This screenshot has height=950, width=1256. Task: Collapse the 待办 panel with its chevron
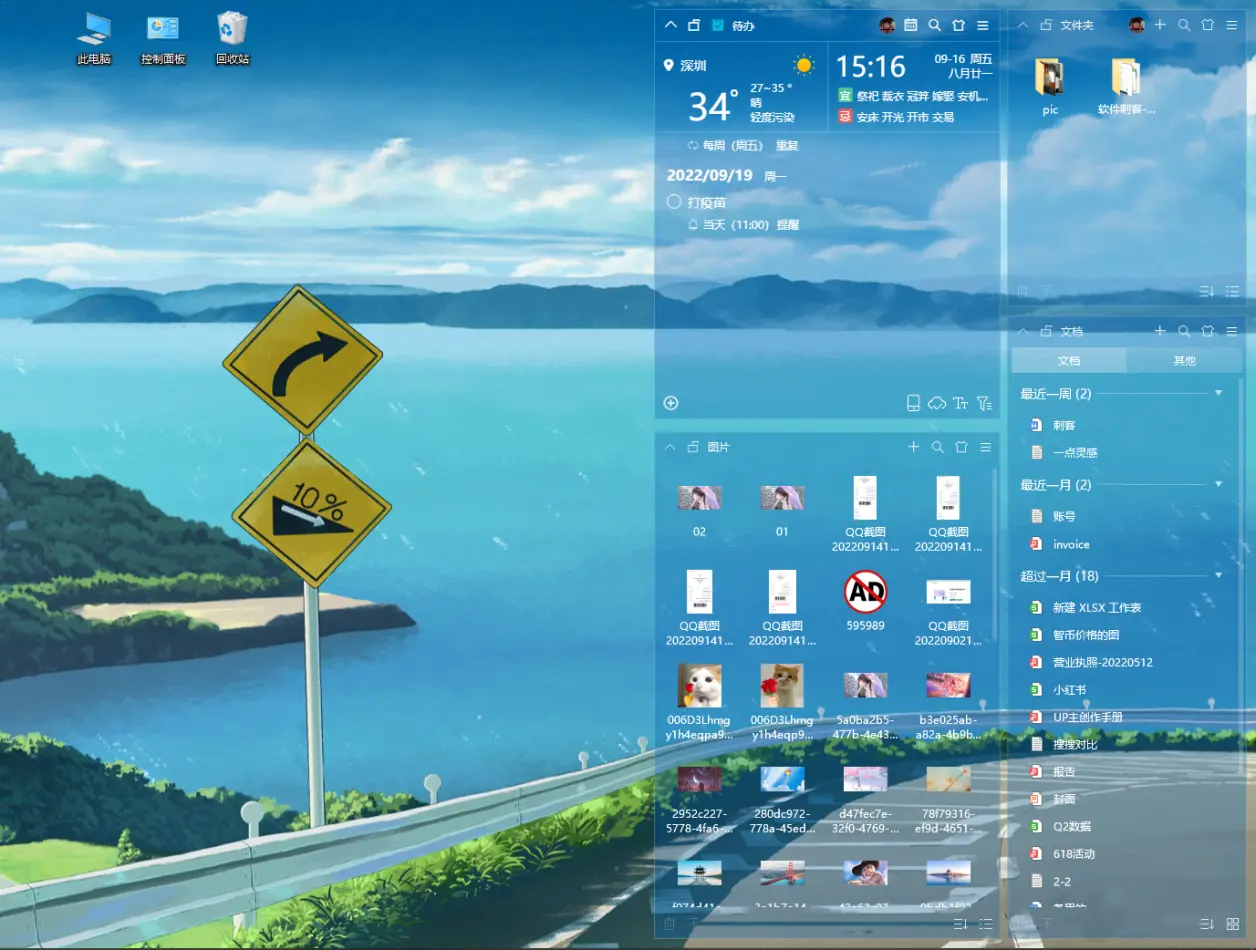(x=670, y=25)
